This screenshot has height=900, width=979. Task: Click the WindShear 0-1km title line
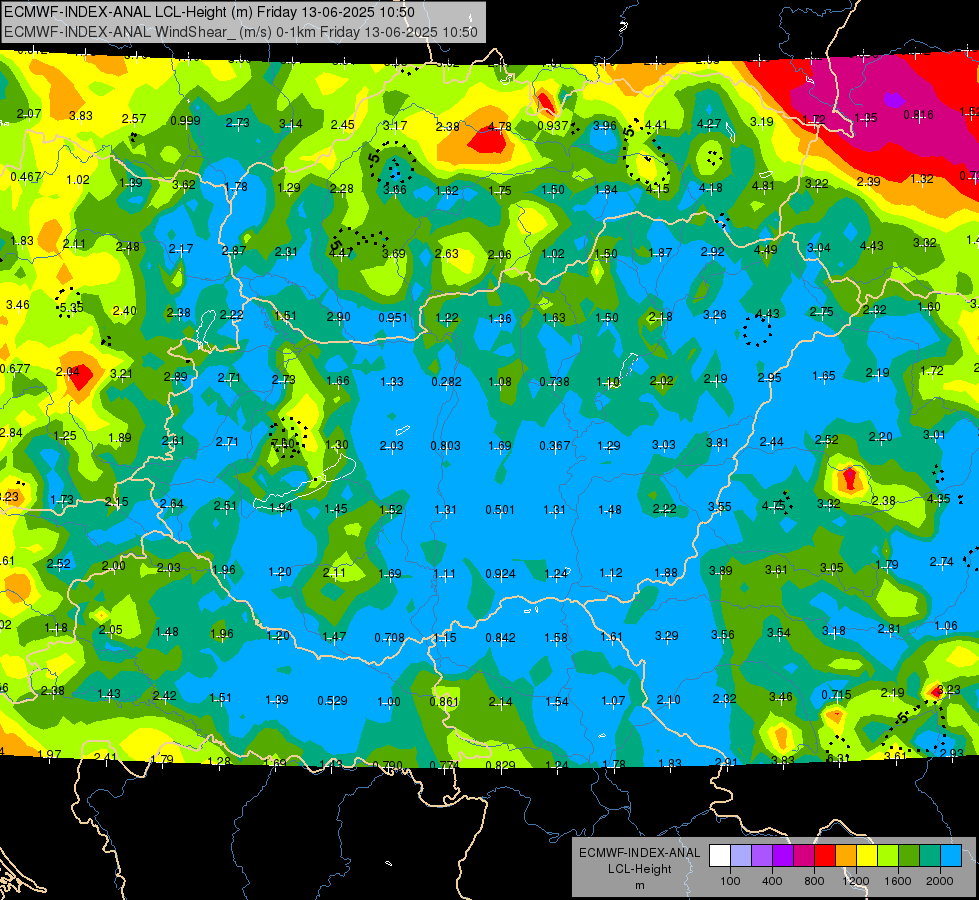coord(241,32)
